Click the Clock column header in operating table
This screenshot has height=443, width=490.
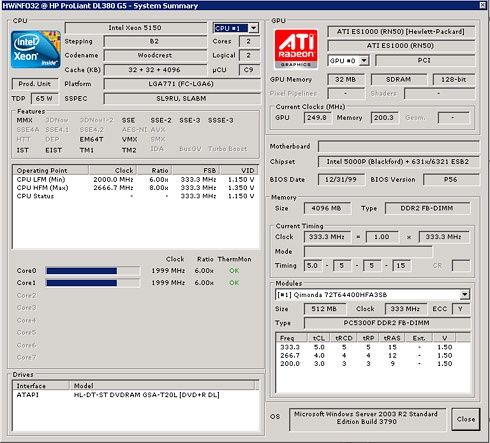(113, 170)
